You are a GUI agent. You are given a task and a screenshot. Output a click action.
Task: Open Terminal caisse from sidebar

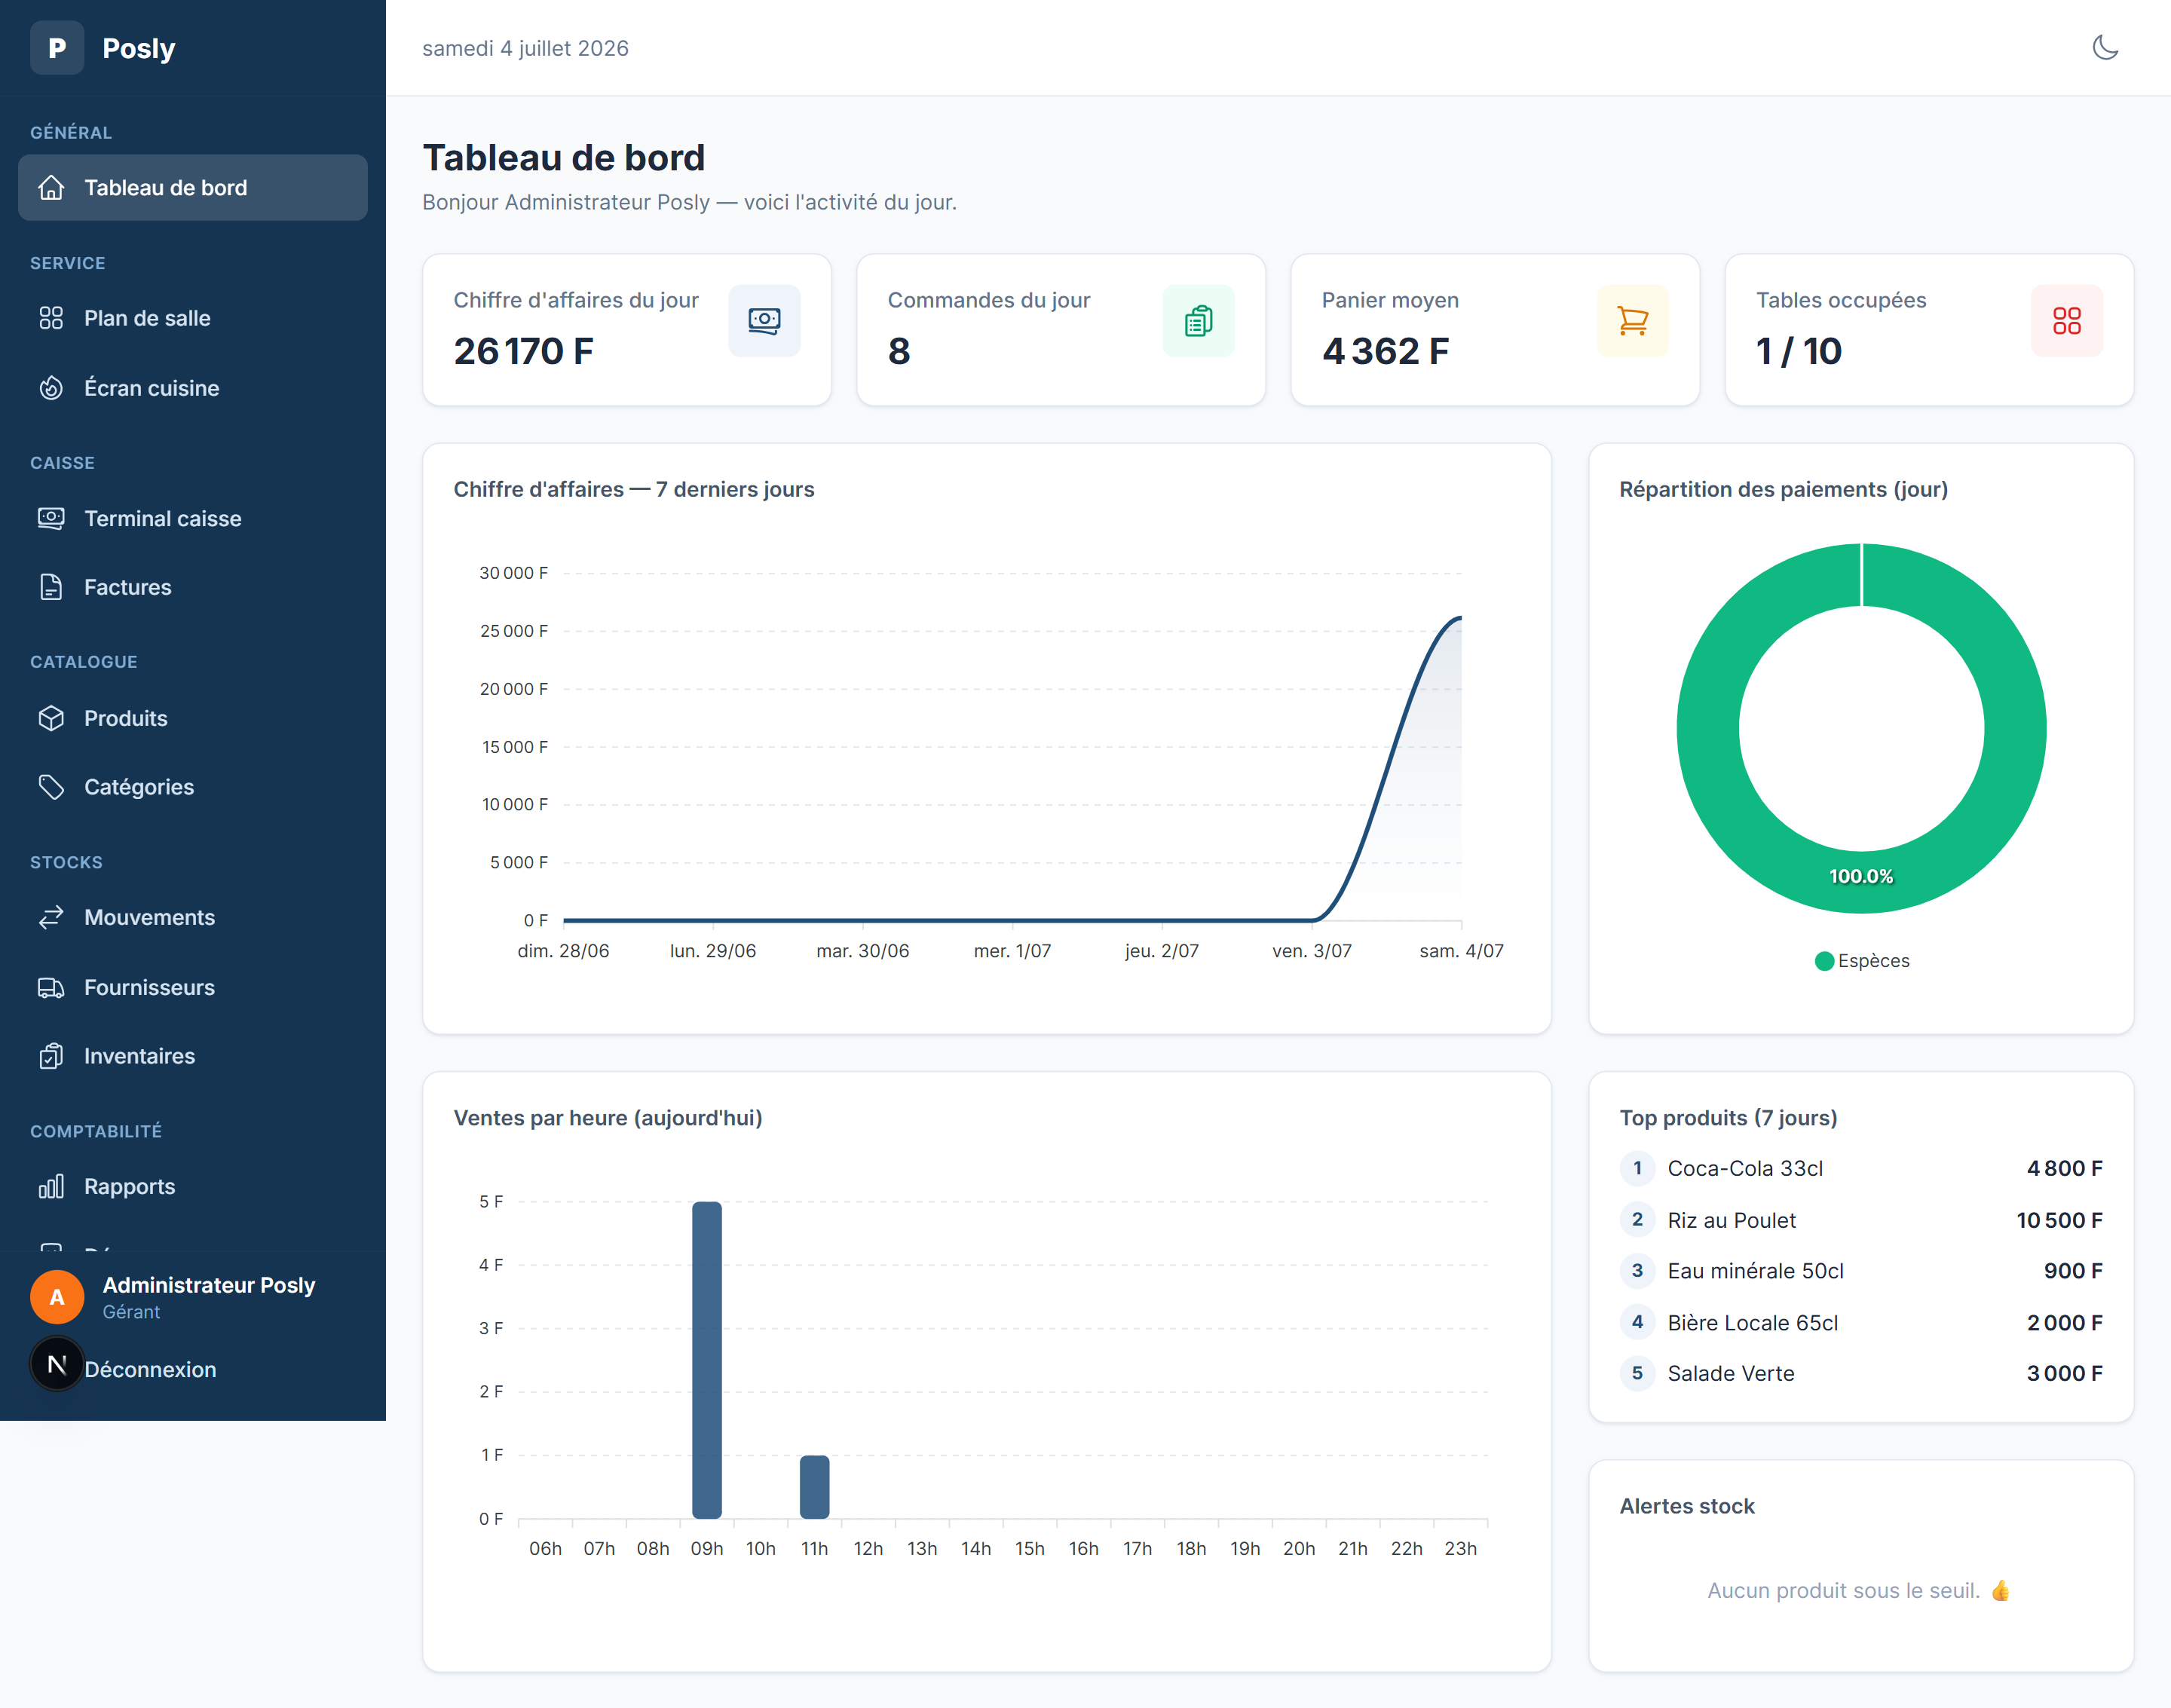point(192,518)
